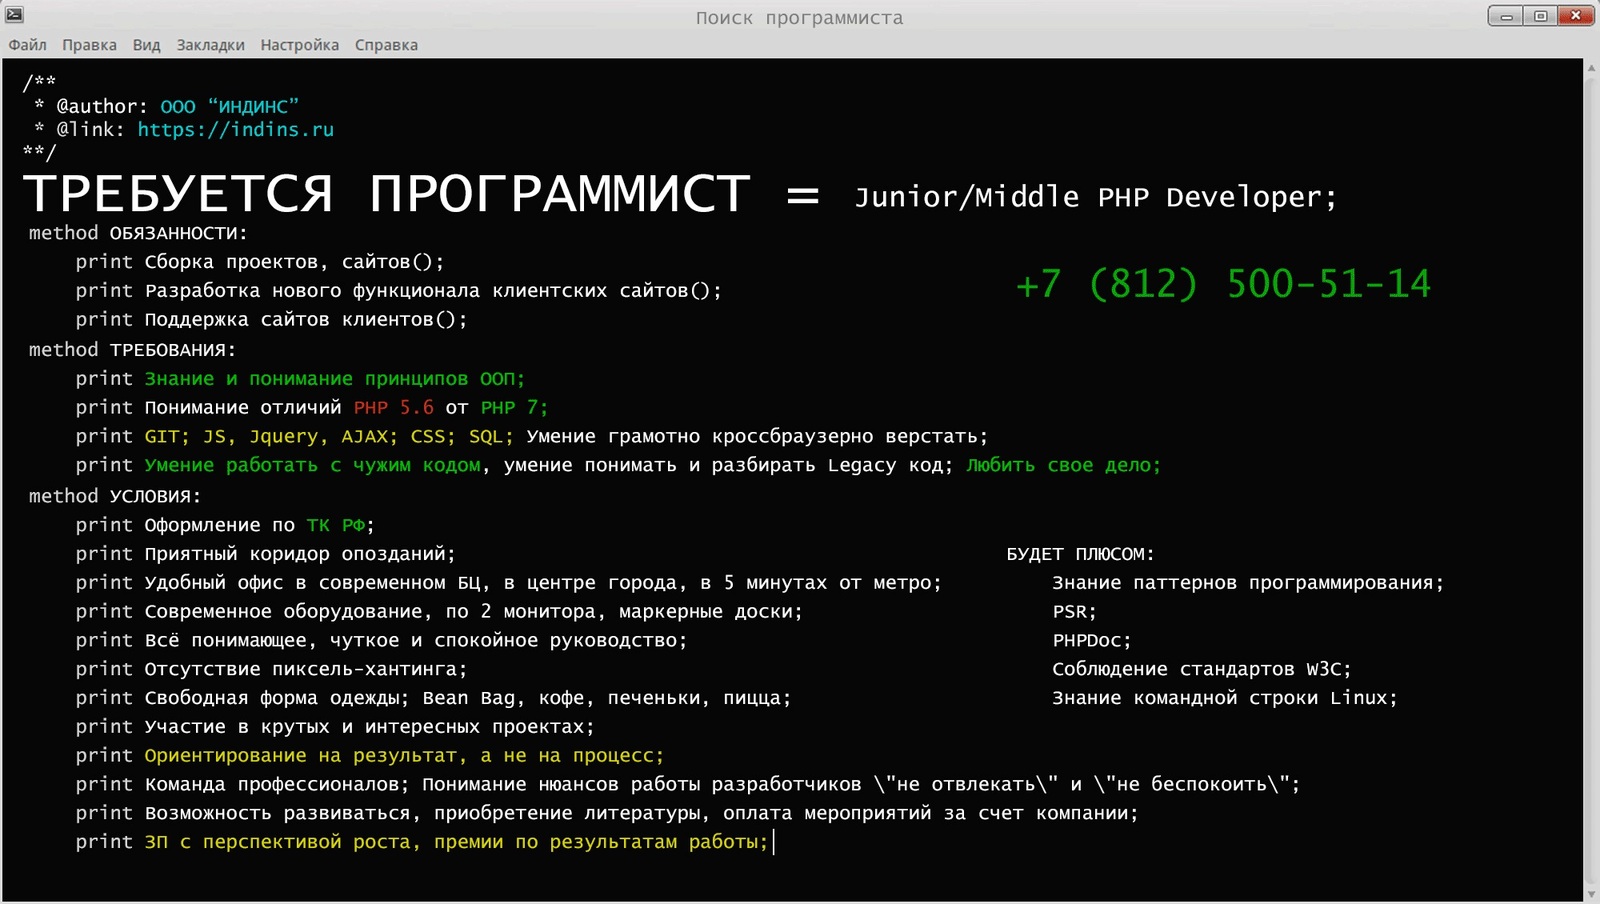Click the phone number +7 (812) 500-51-14

(1223, 284)
